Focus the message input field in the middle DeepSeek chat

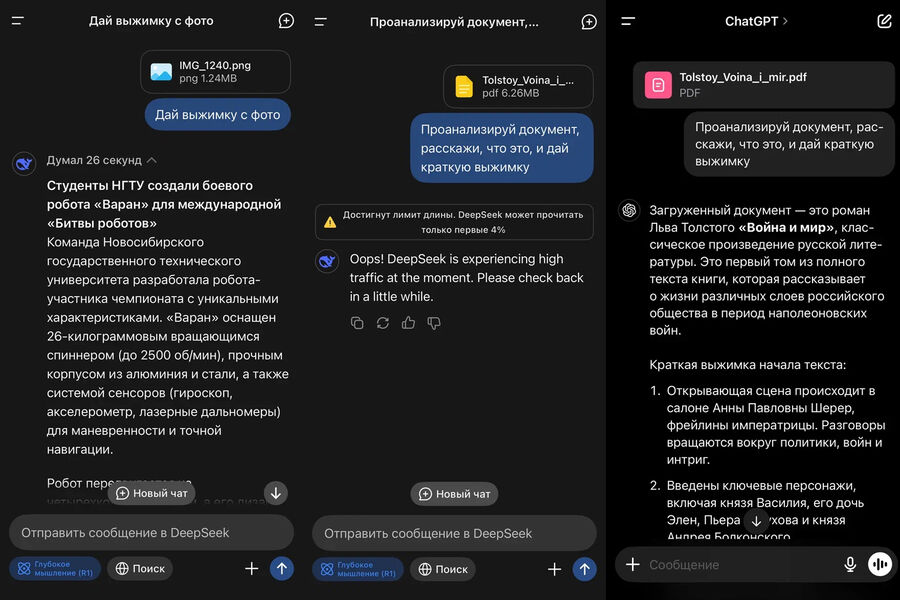click(454, 533)
